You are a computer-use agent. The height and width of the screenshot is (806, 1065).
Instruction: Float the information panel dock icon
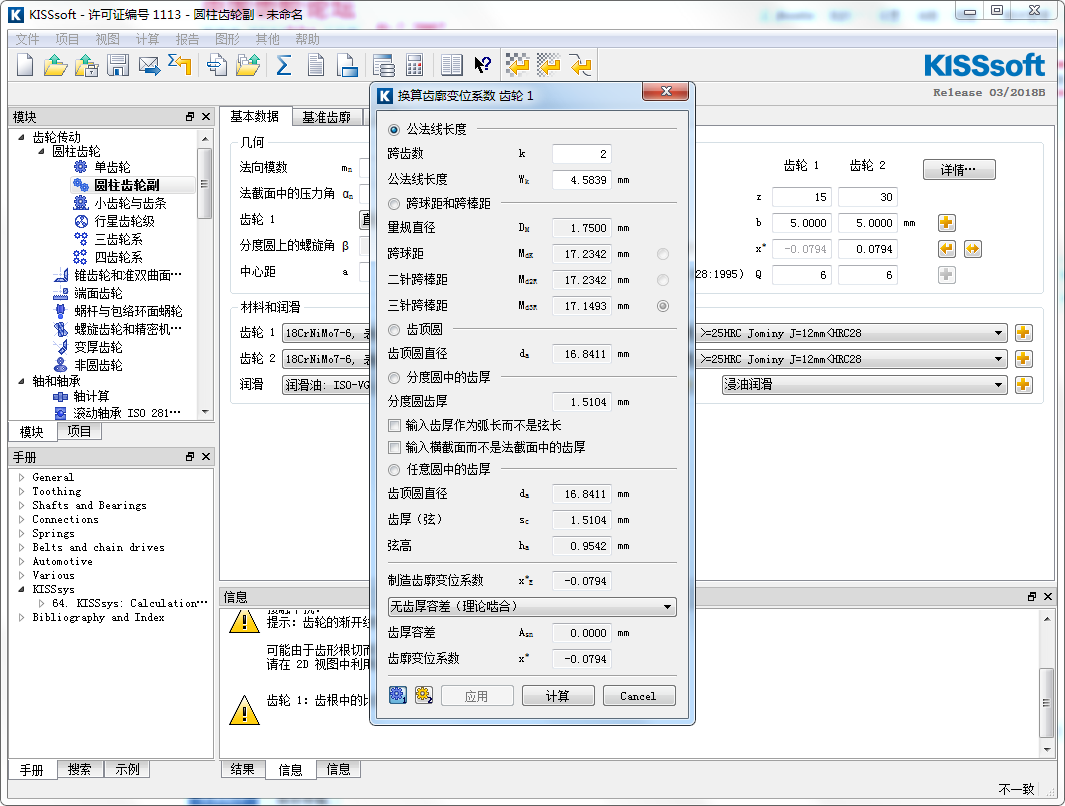click(1032, 596)
